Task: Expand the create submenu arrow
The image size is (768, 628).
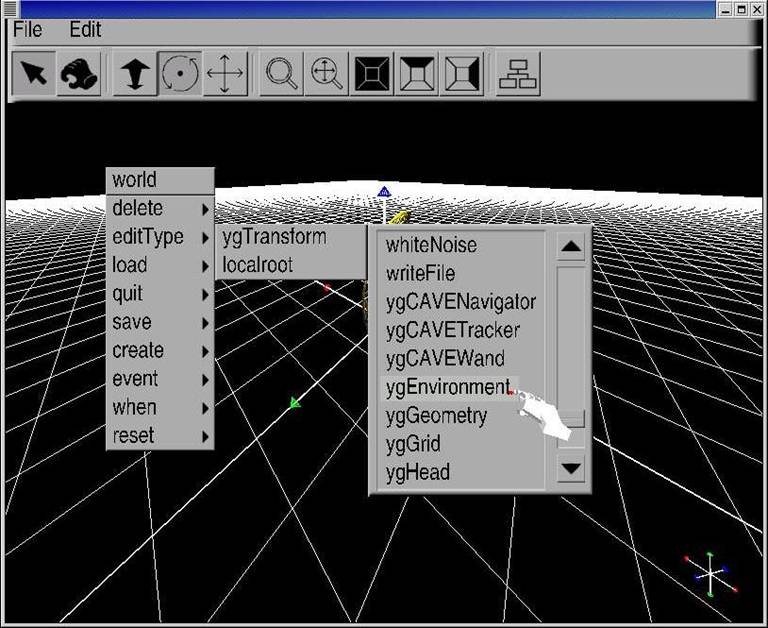Action: pyautogui.click(x=206, y=351)
